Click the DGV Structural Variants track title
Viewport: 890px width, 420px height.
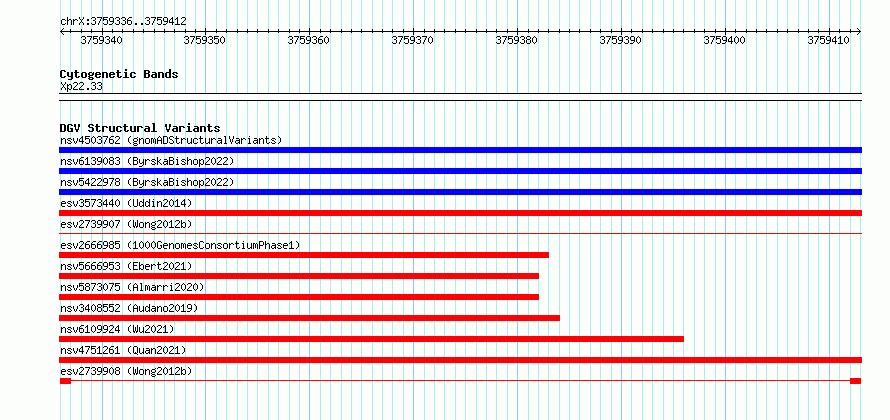tap(140, 128)
